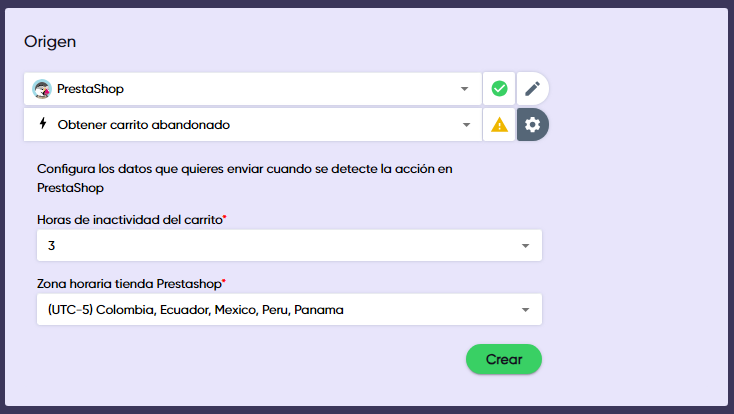Open the store time zone dropdown arrow
734x414 pixels.
pyautogui.click(x=526, y=310)
